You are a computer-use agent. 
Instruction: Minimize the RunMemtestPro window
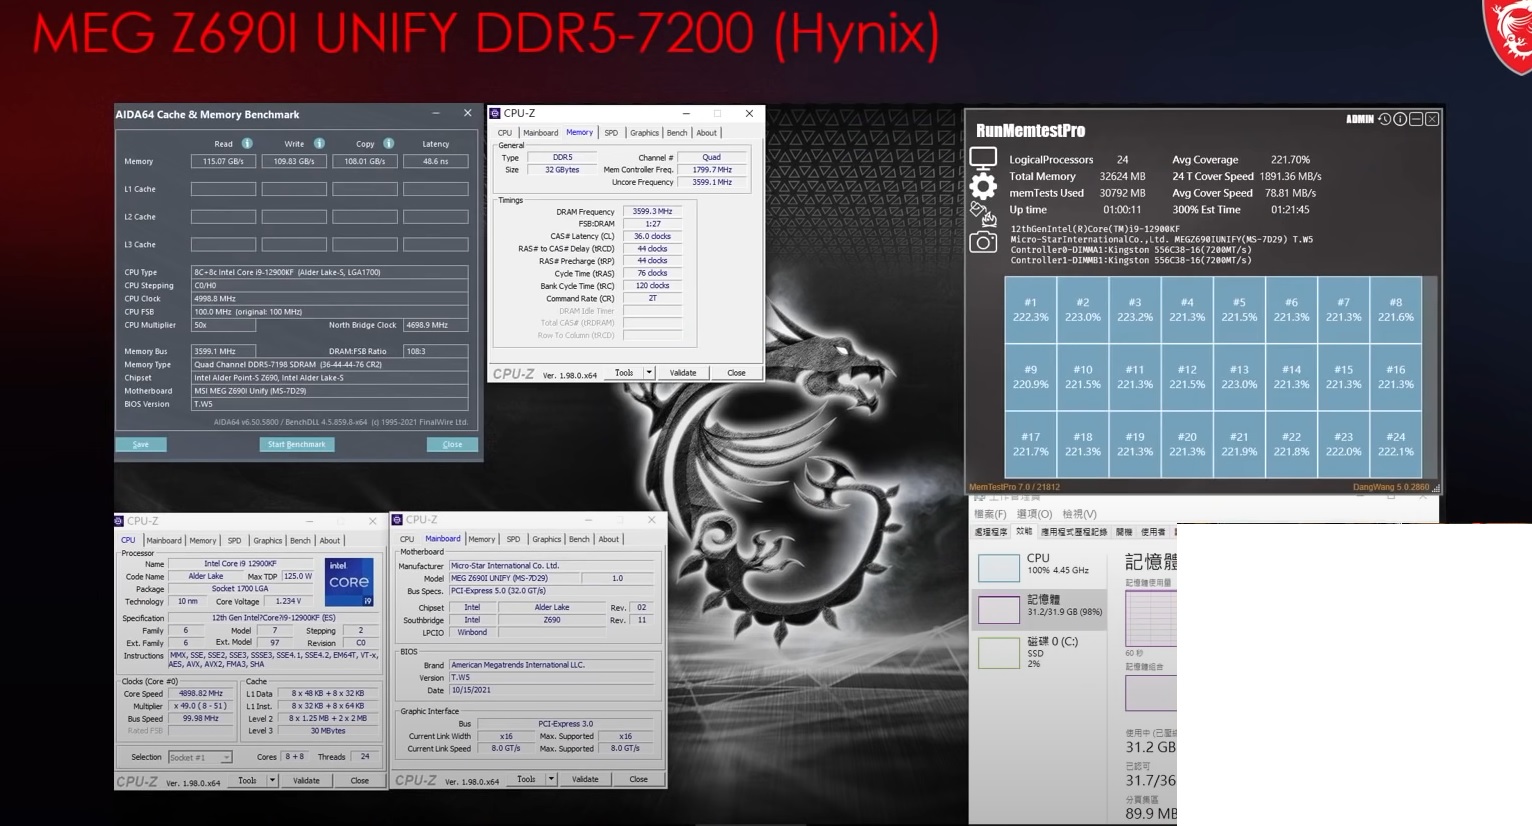[1416, 119]
